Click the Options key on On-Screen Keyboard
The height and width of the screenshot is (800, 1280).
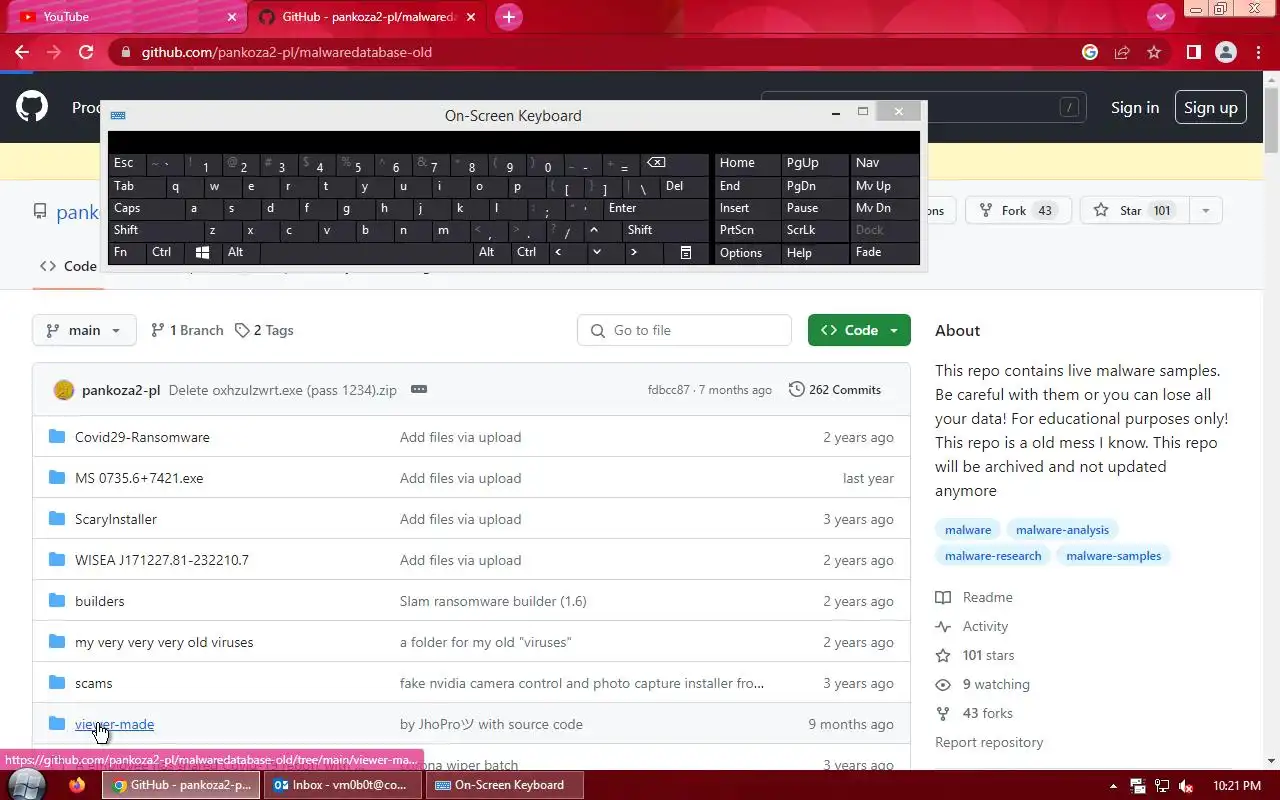pos(747,253)
